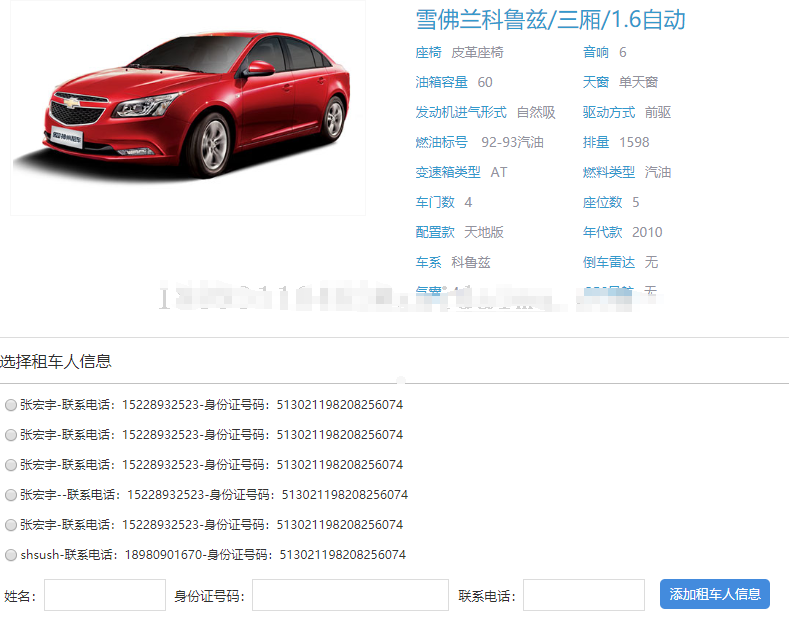Screen dimensions: 789x625
Task: Click the 科鲁兹 series value
Action: point(470,262)
